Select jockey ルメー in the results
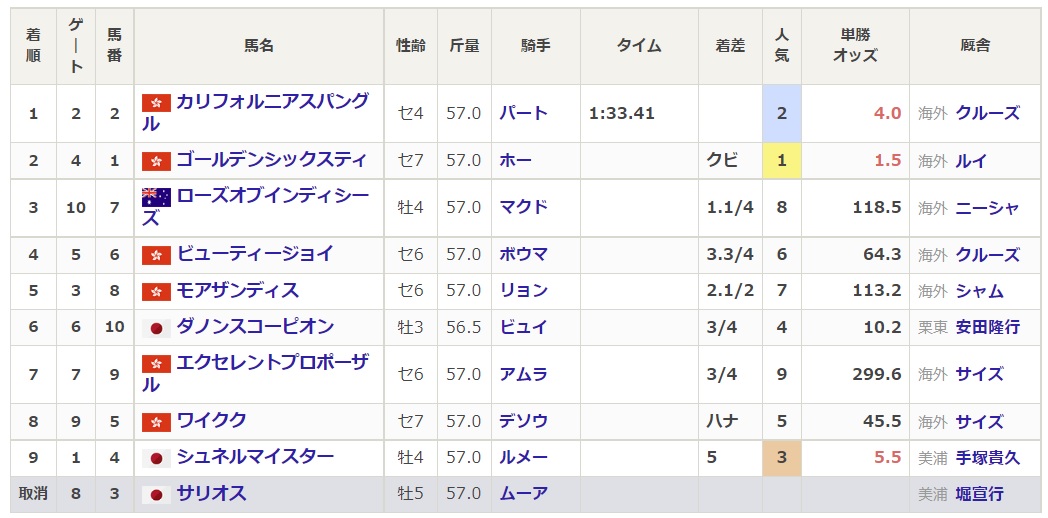This screenshot has height=518, width=1048. (x=523, y=458)
